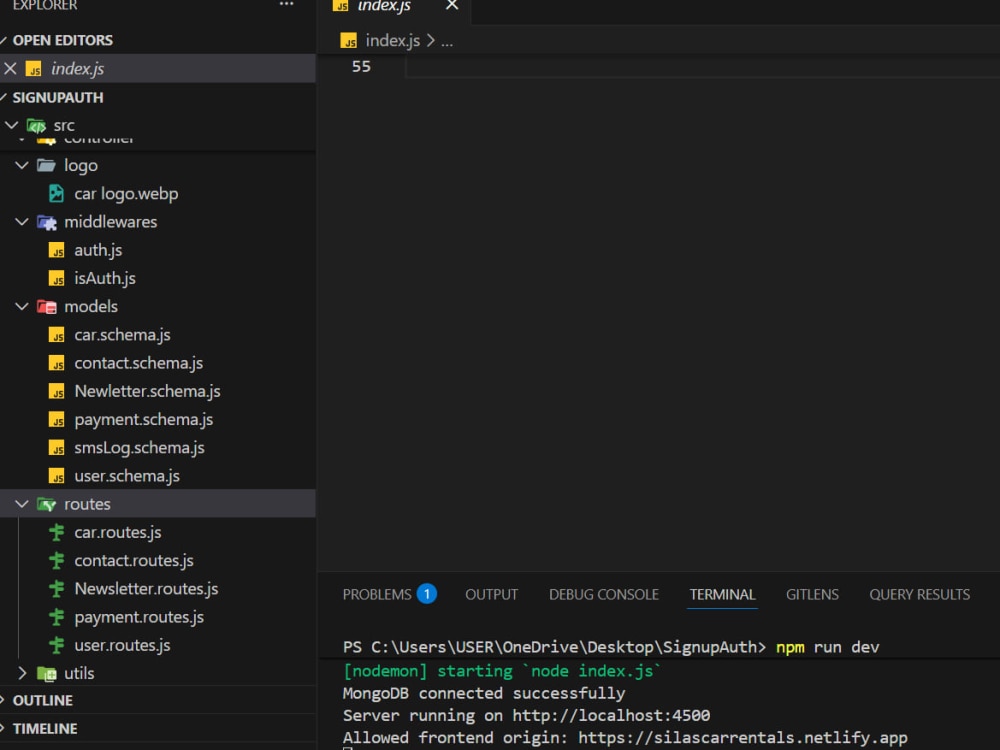The height and width of the screenshot is (750, 1000).
Task: Click the image file icon of car logo.webp
Action: click(56, 193)
